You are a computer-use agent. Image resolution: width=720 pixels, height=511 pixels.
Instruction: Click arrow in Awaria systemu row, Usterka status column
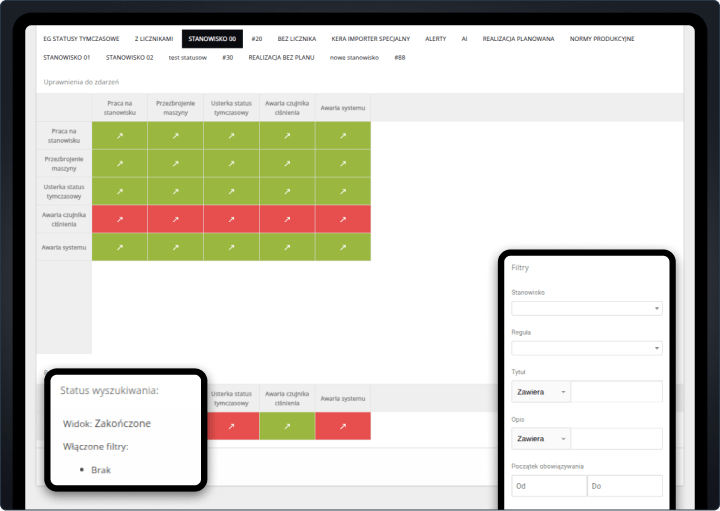point(231,246)
